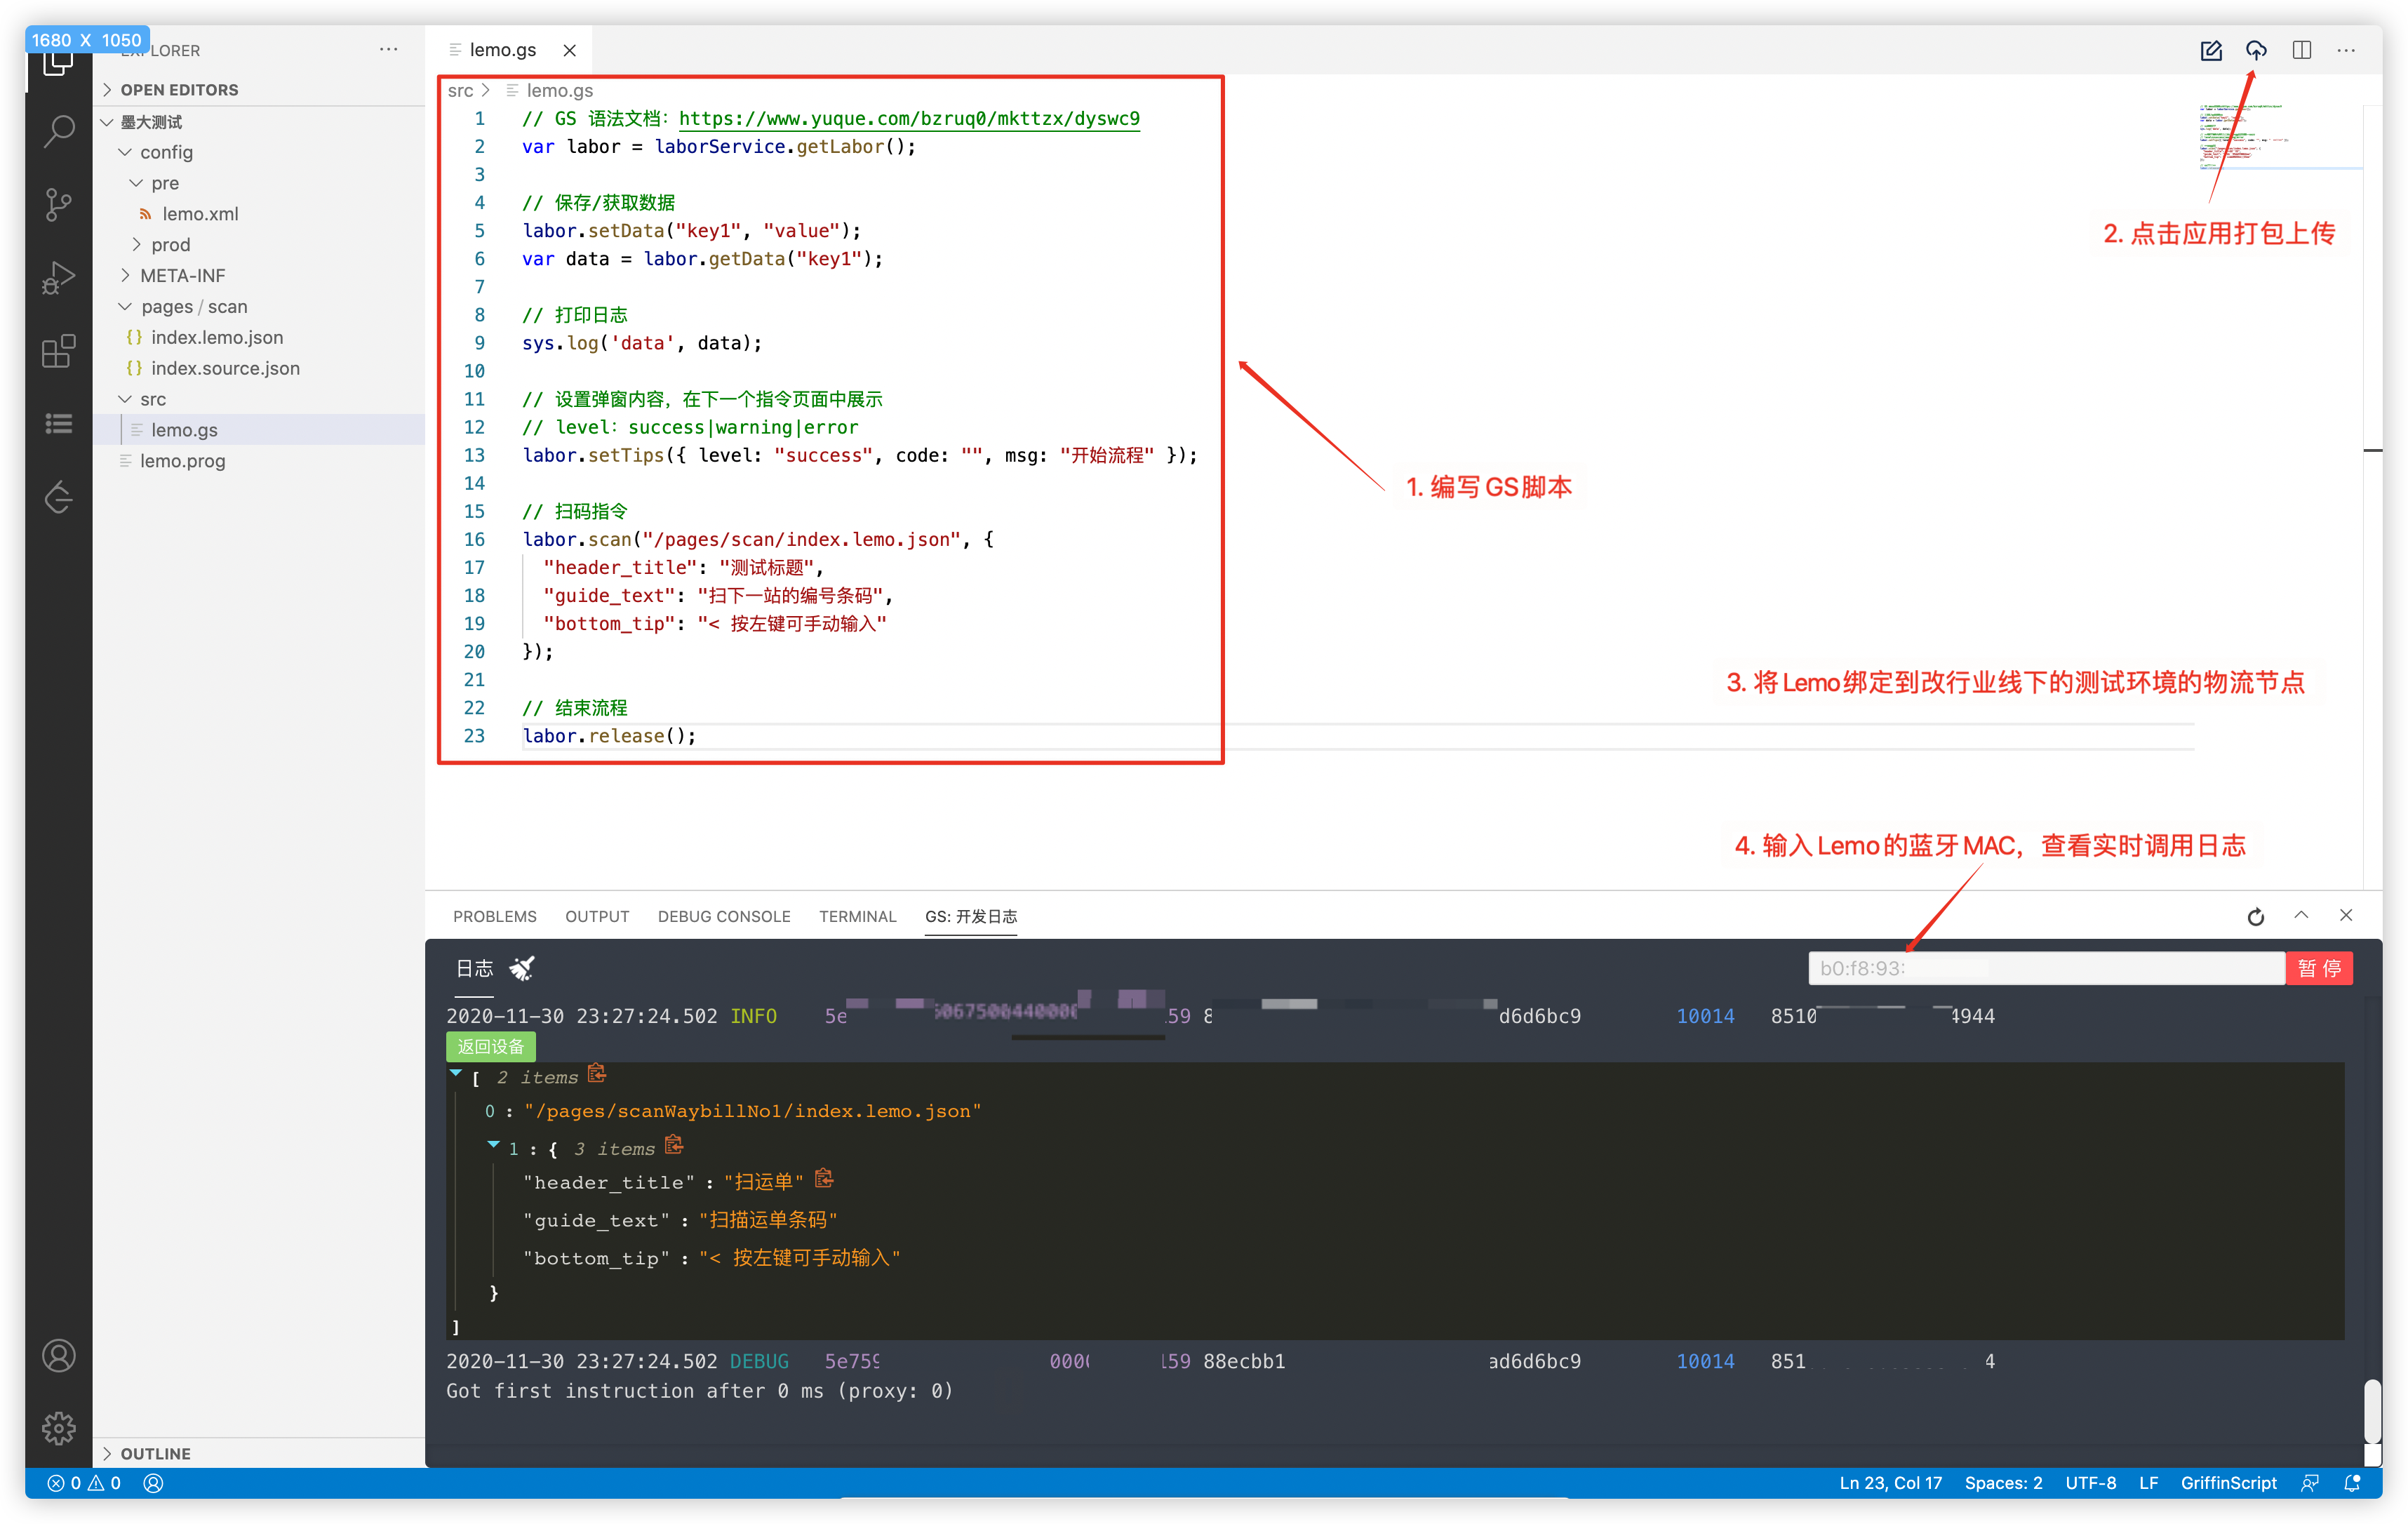Open the Run and Debug view

59,278
